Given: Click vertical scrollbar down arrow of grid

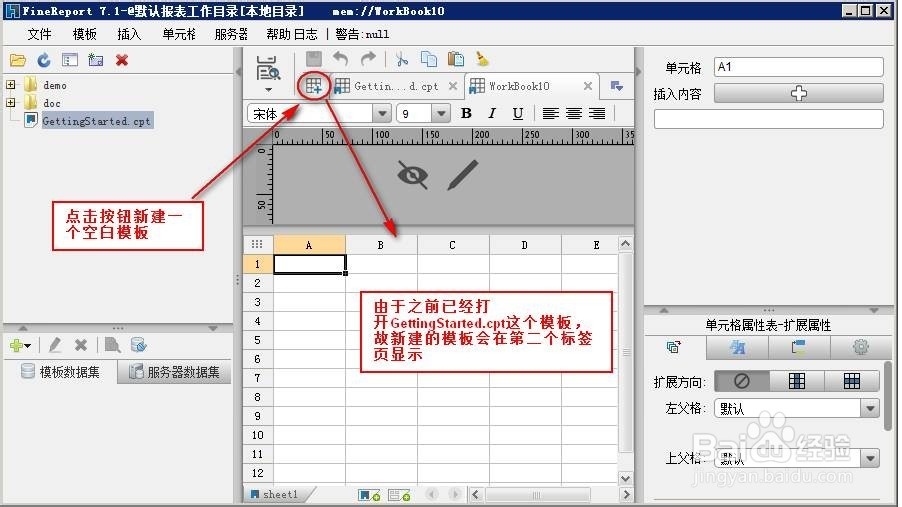Looking at the screenshot, I should pos(625,478).
